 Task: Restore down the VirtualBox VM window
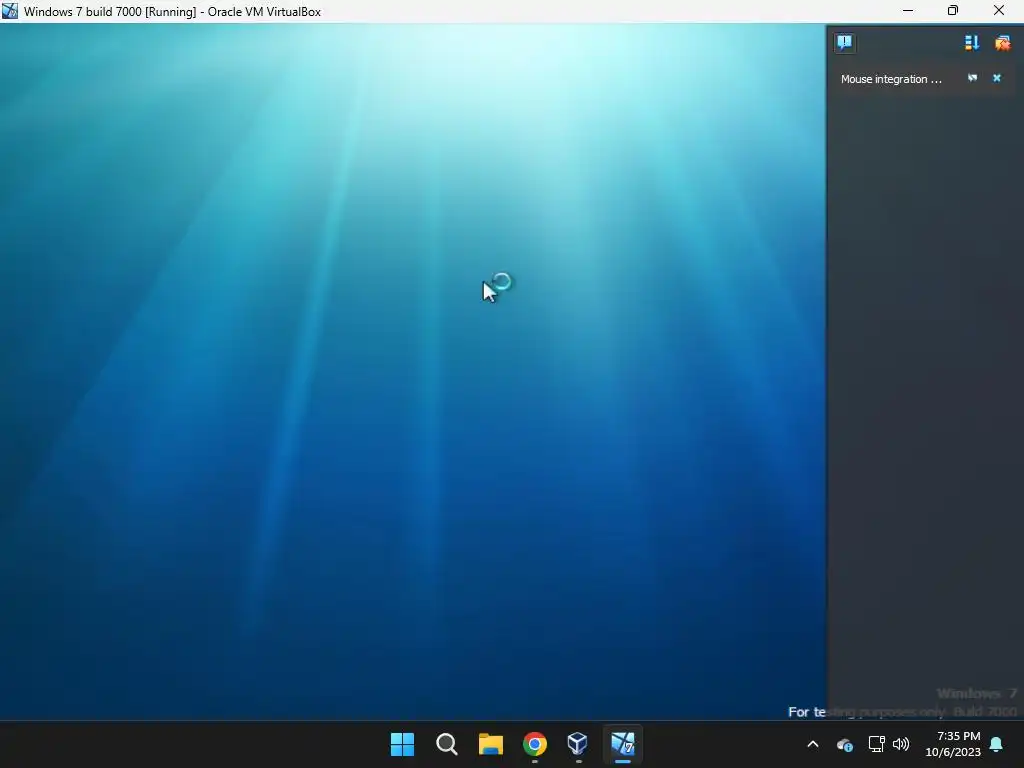click(953, 11)
